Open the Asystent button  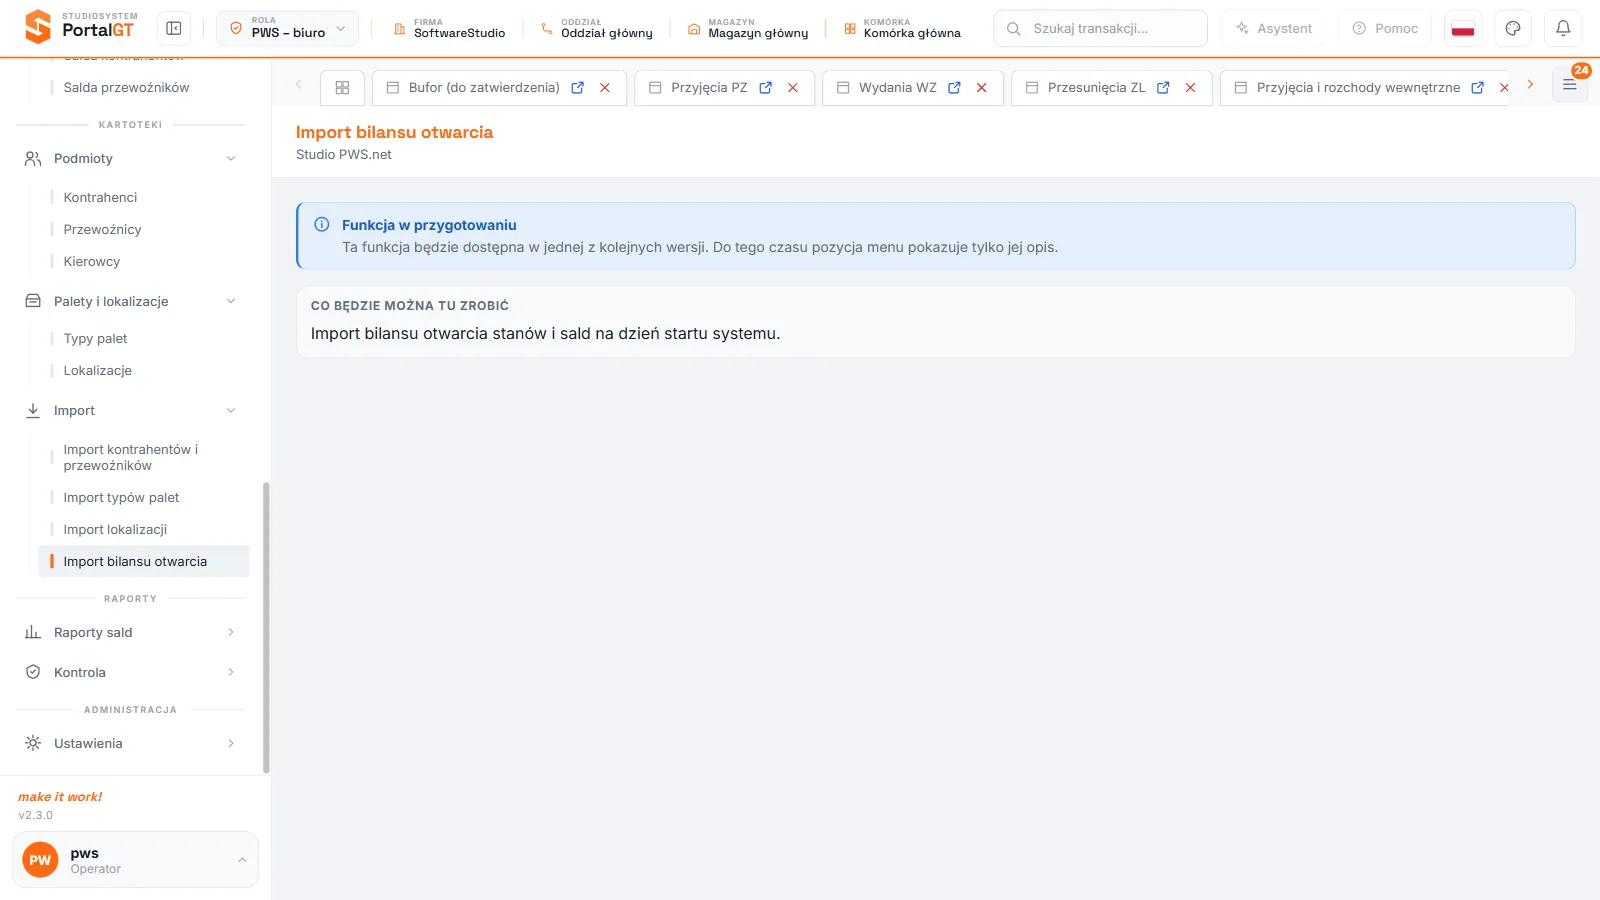coord(1274,28)
